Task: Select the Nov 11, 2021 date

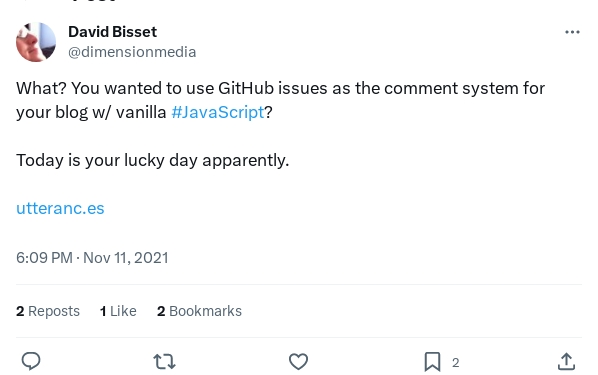Action: point(126,258)
